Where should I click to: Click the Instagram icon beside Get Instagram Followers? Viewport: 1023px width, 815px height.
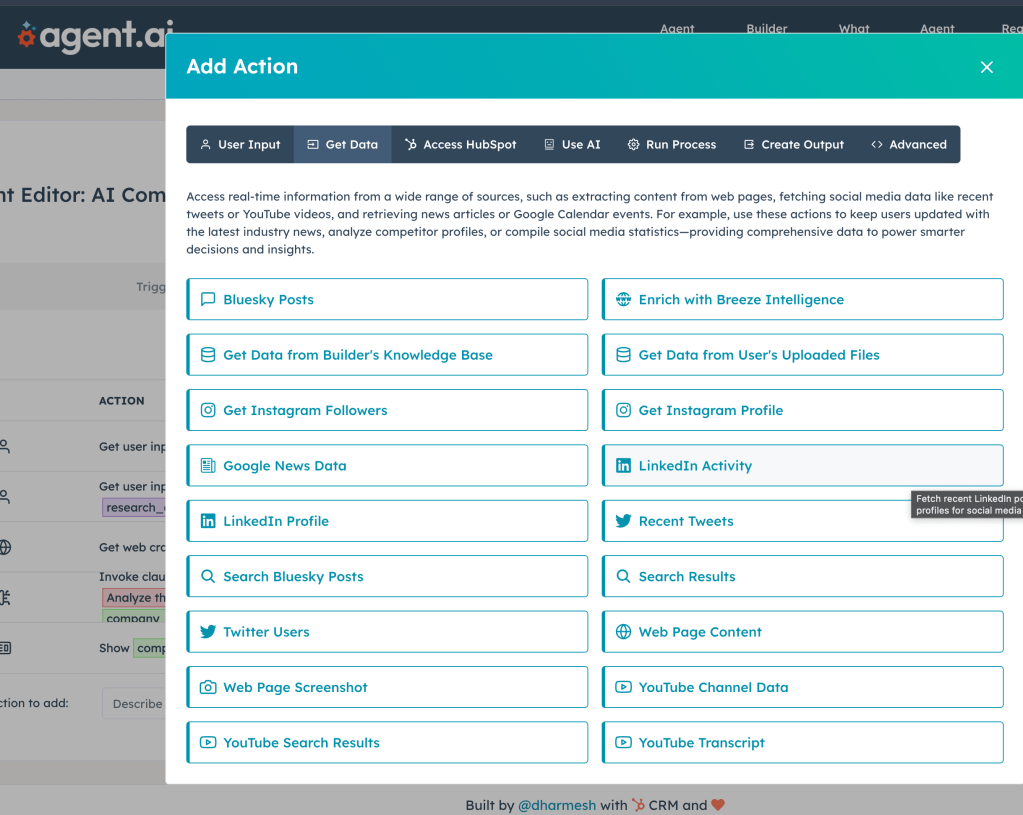coord(208,410)
